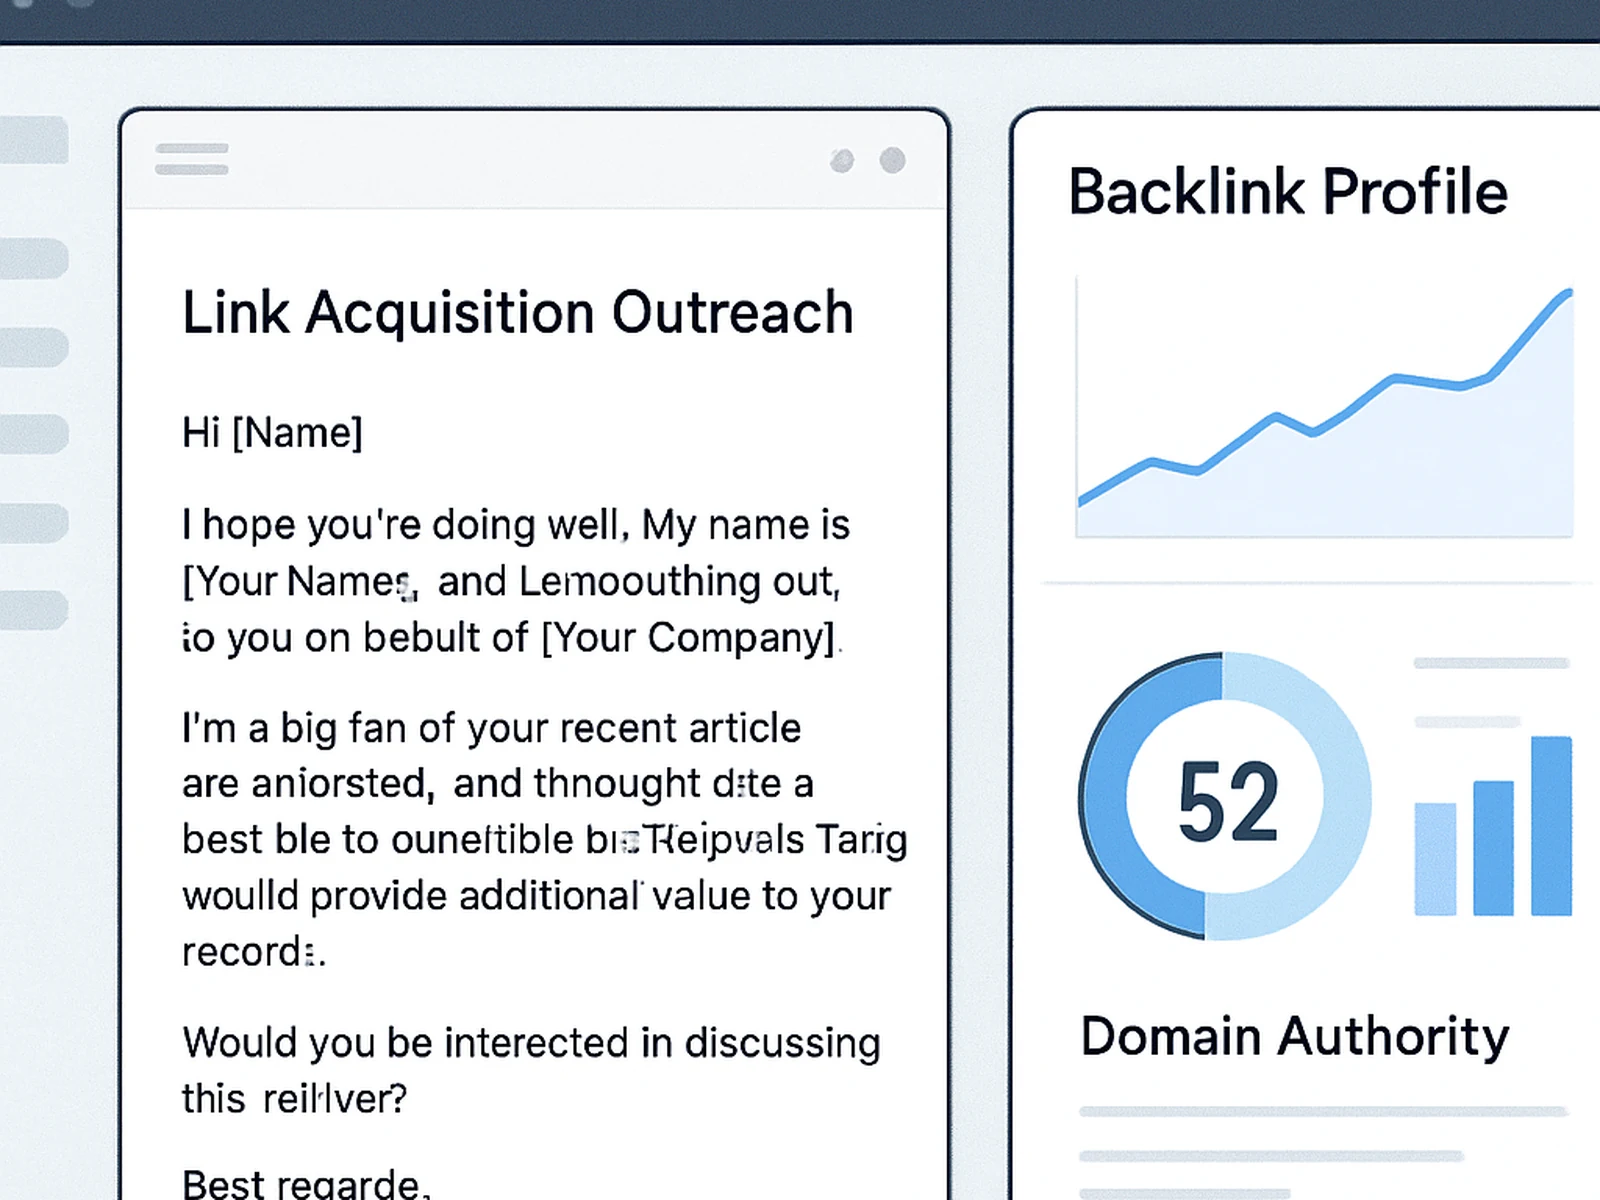Viewport: 1600px width, 1200px height.
Task: Click the bar chart icon beside the gauge
Action: [1493, 826]
